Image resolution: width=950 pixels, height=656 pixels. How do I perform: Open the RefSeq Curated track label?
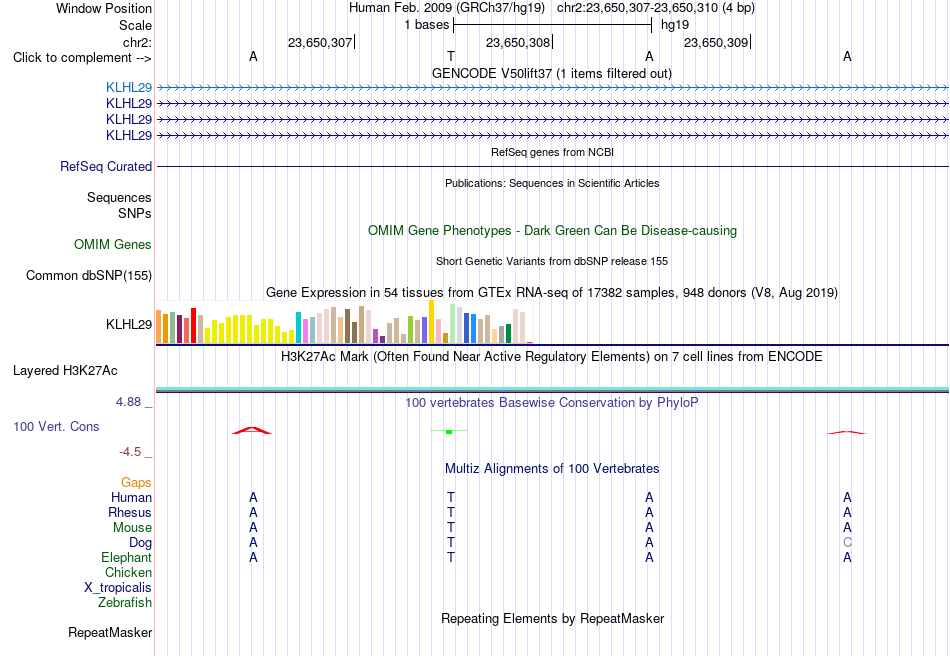coord(105,167)
